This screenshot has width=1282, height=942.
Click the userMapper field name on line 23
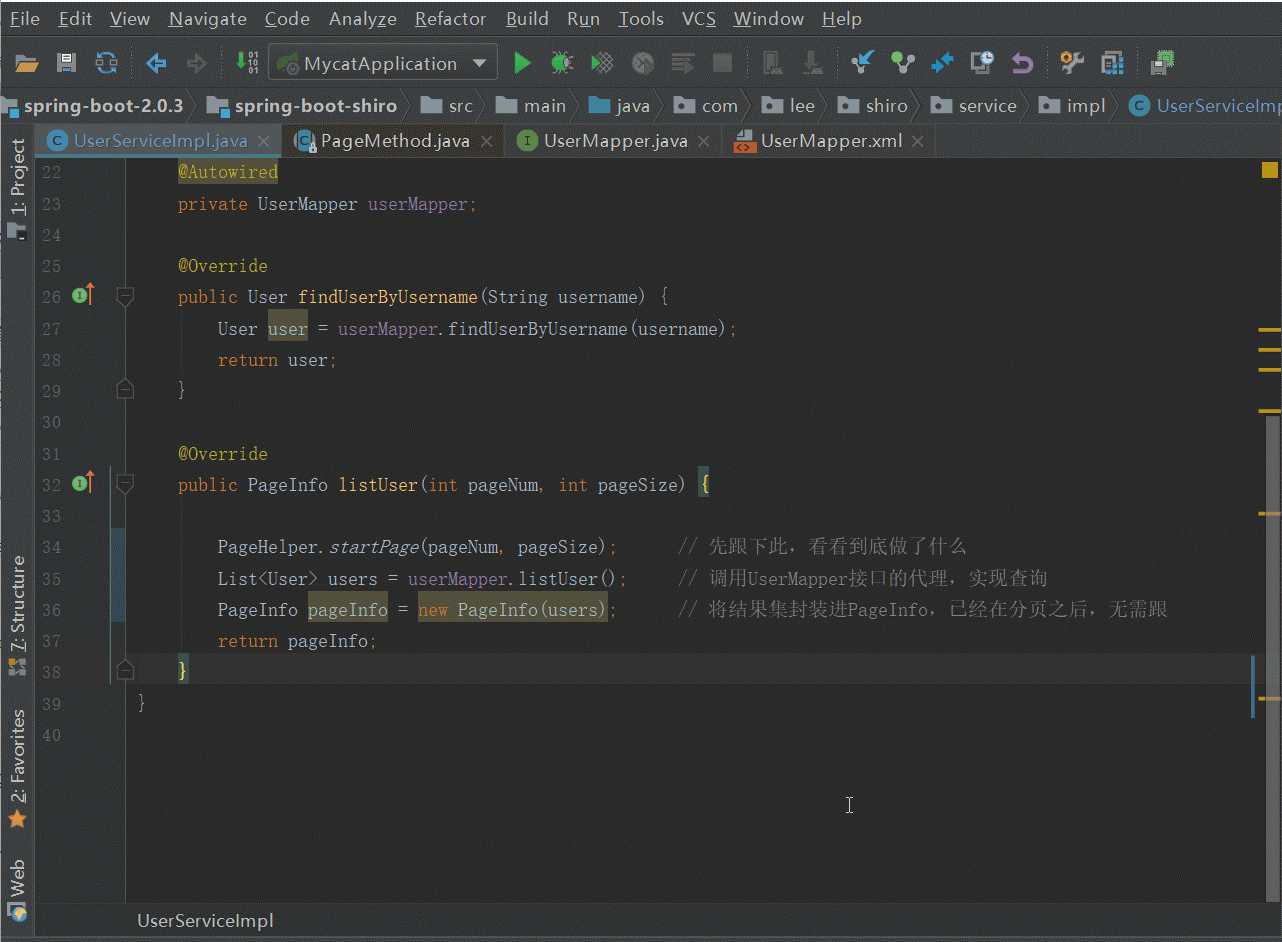[418, 204]
